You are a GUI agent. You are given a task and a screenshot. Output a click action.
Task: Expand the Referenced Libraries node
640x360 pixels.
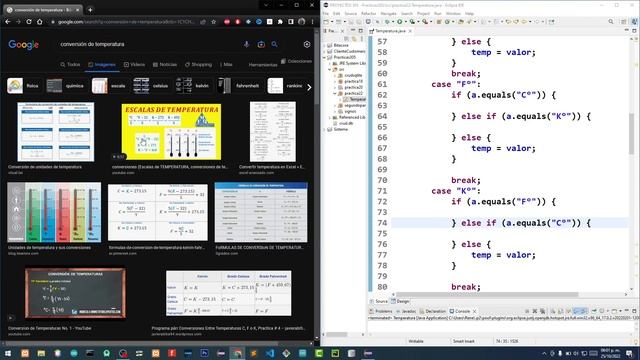pyautogui.click(x=330, y=118)
